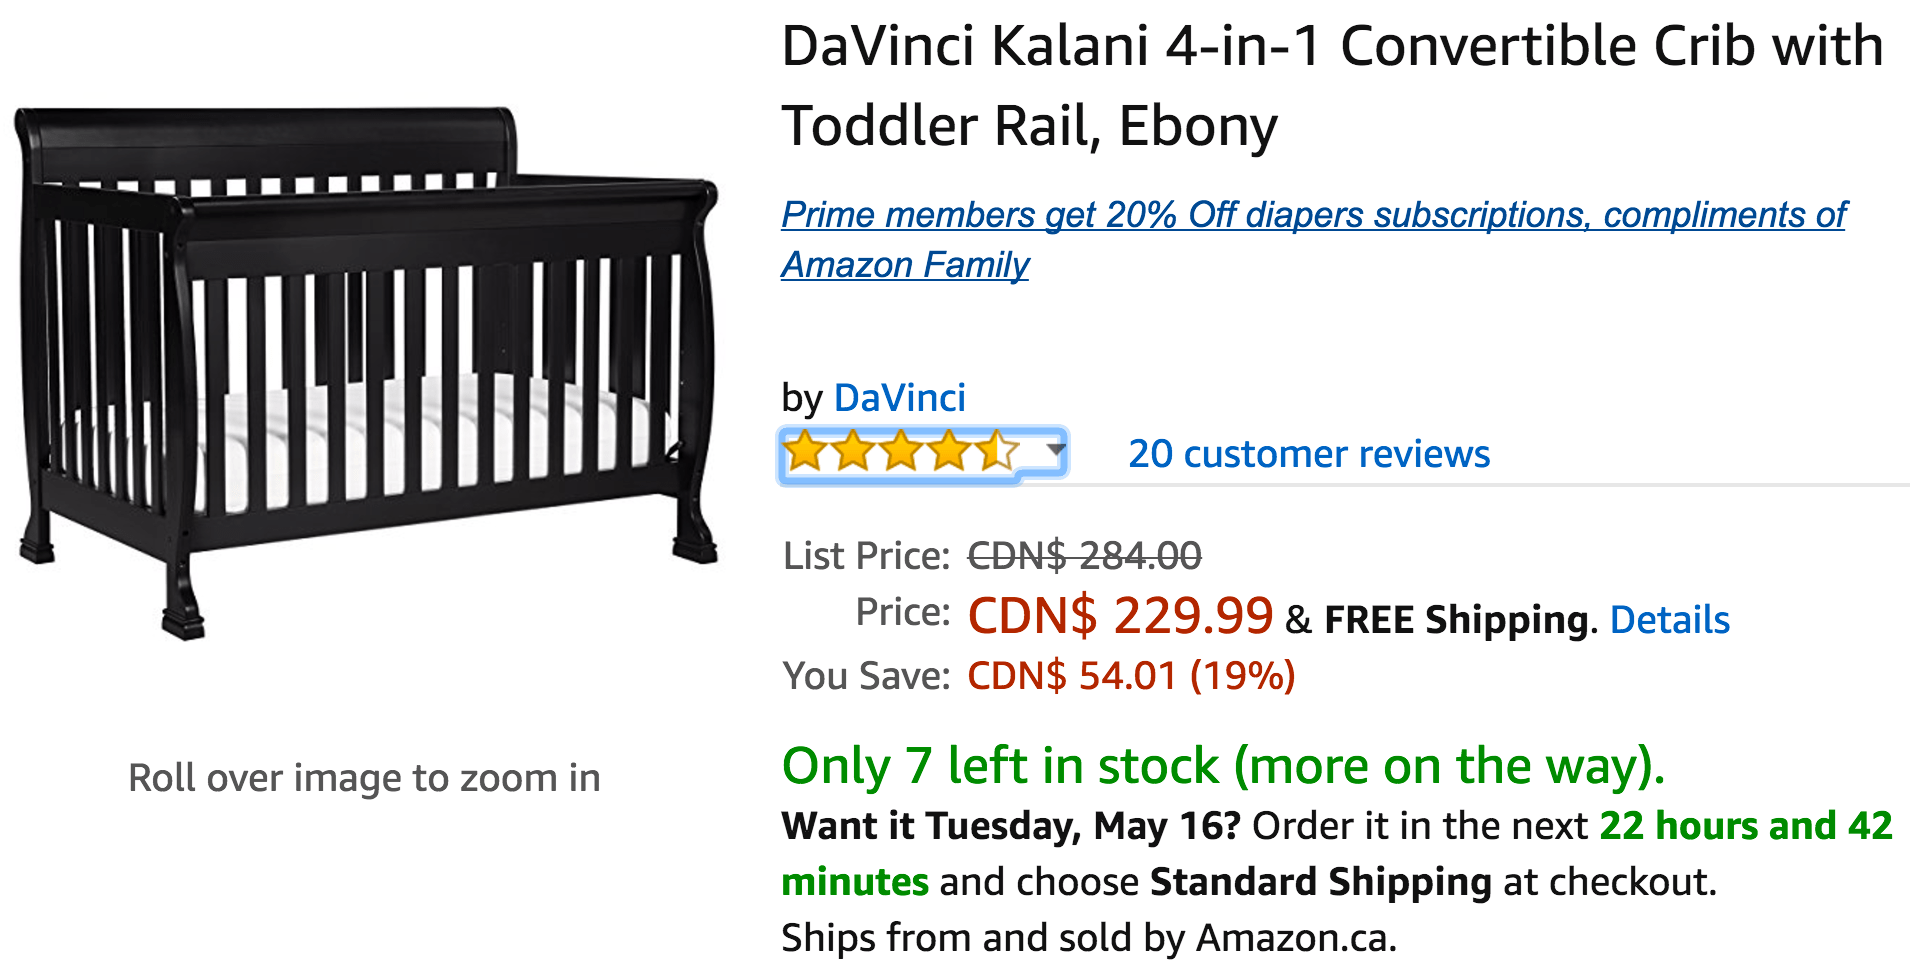Open the 20 customer reviews link

coord(1309,454)
